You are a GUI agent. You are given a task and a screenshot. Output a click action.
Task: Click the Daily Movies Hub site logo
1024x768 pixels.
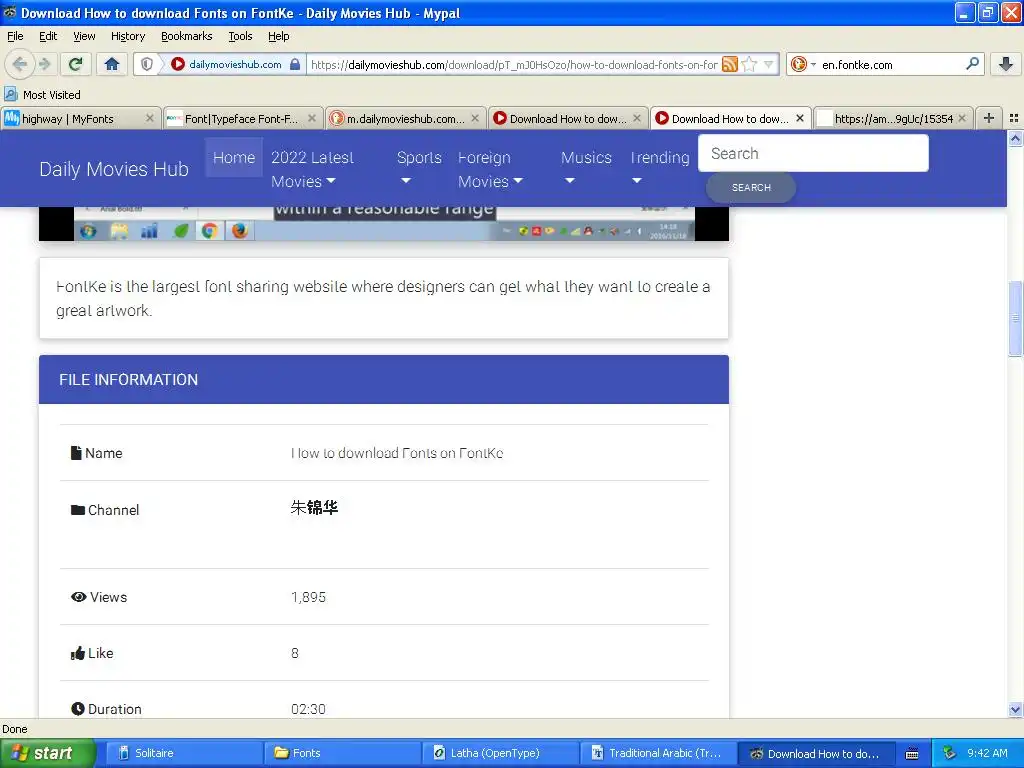click(114, 169)
